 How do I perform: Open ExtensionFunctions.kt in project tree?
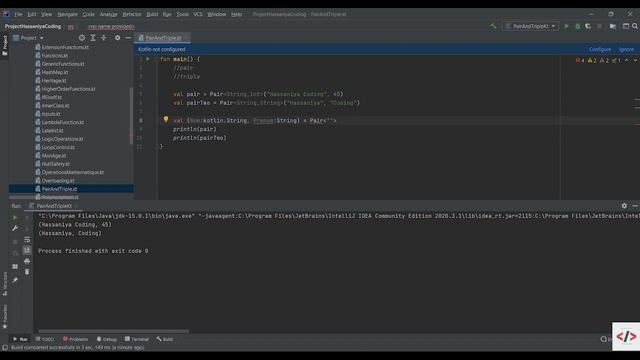tap(65, 47)
